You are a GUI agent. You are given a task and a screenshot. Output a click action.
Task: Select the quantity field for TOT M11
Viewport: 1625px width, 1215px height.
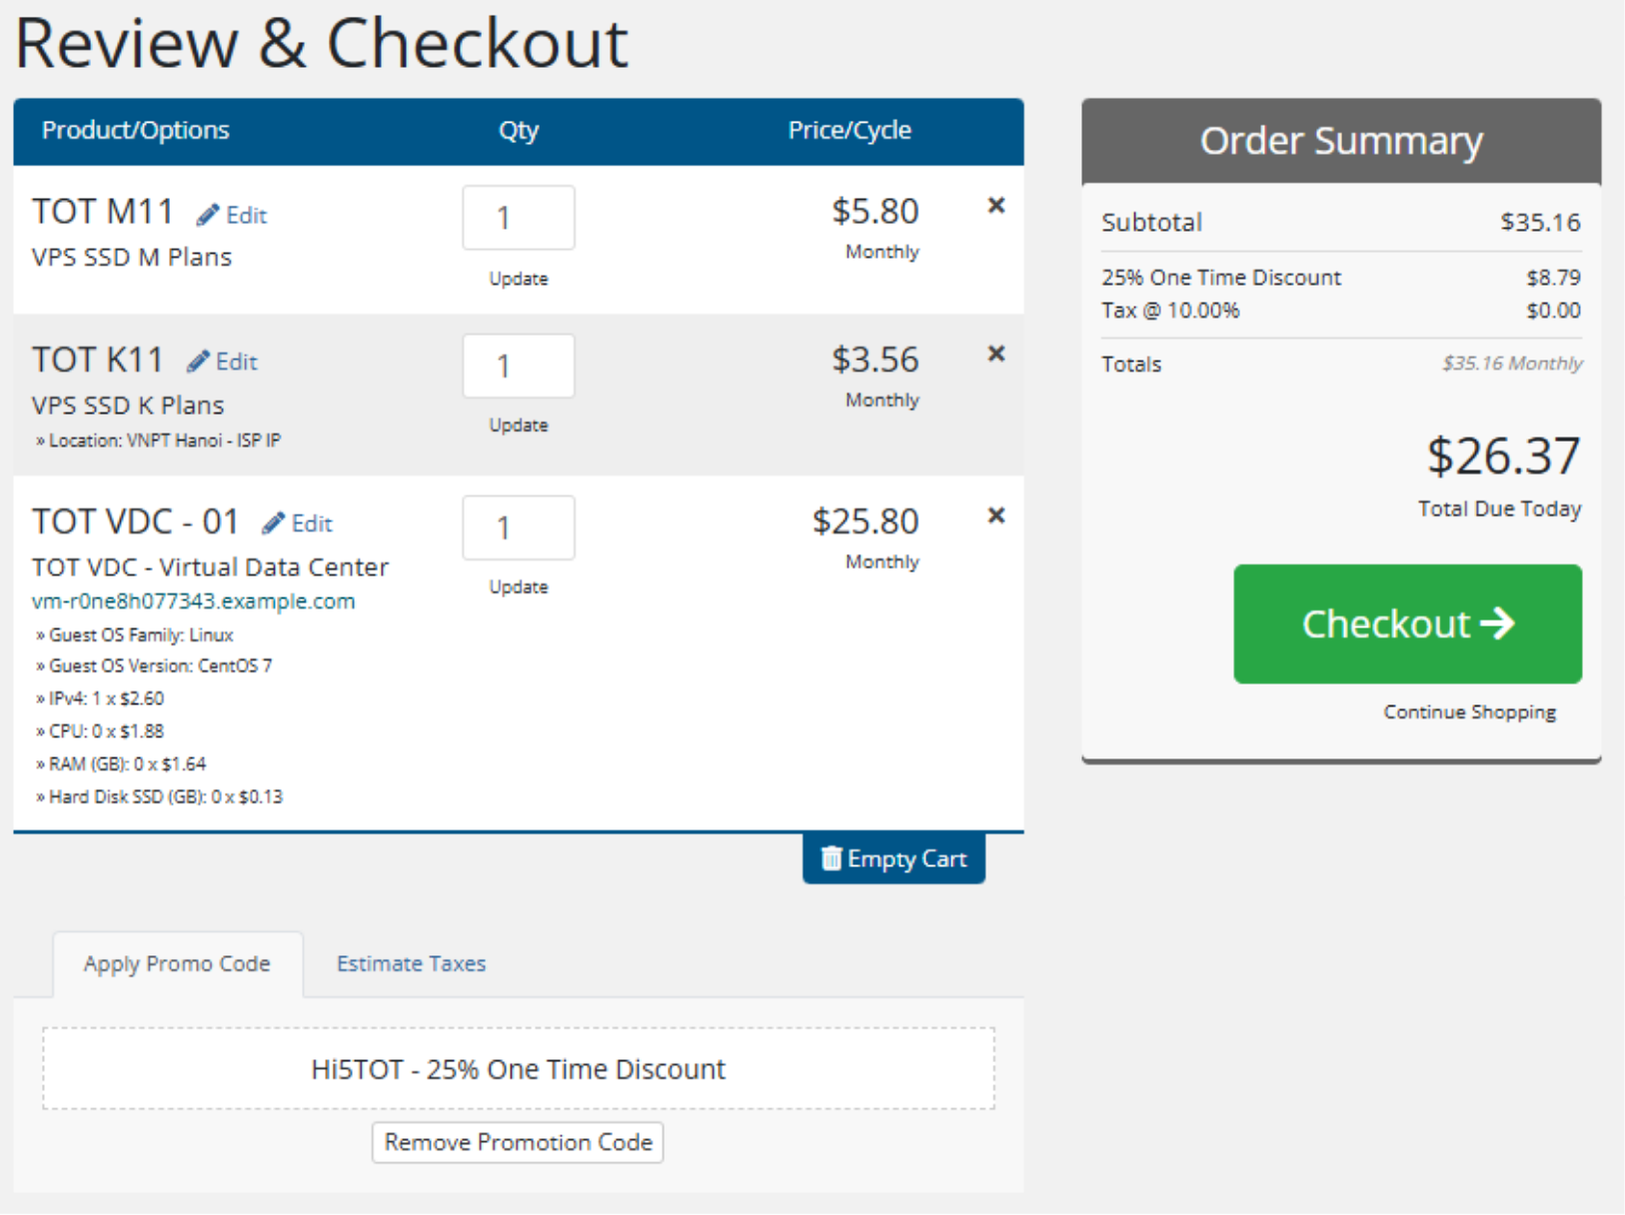[518, 217]
